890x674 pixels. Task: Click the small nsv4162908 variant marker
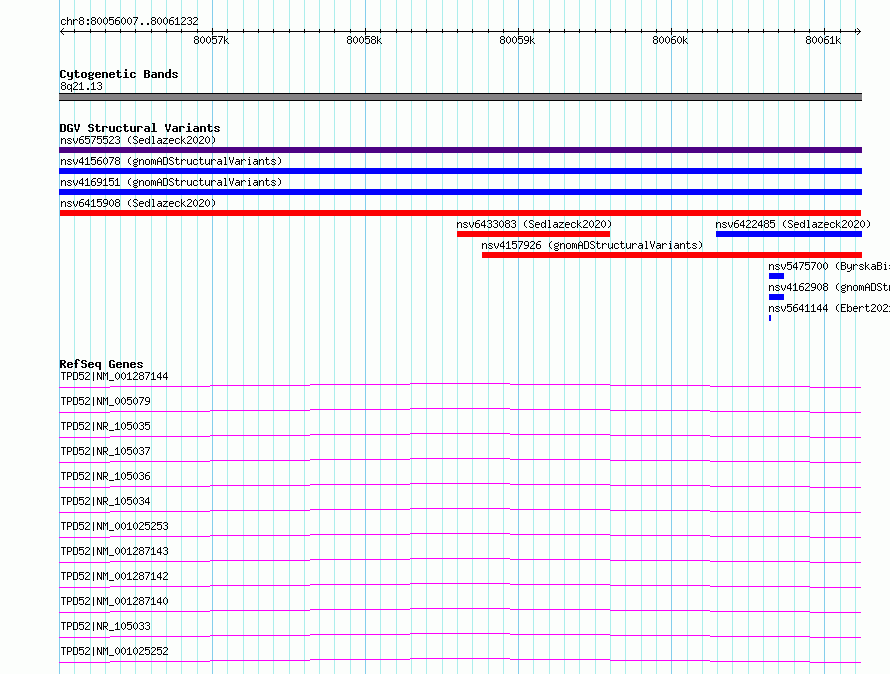coord(776,297)
